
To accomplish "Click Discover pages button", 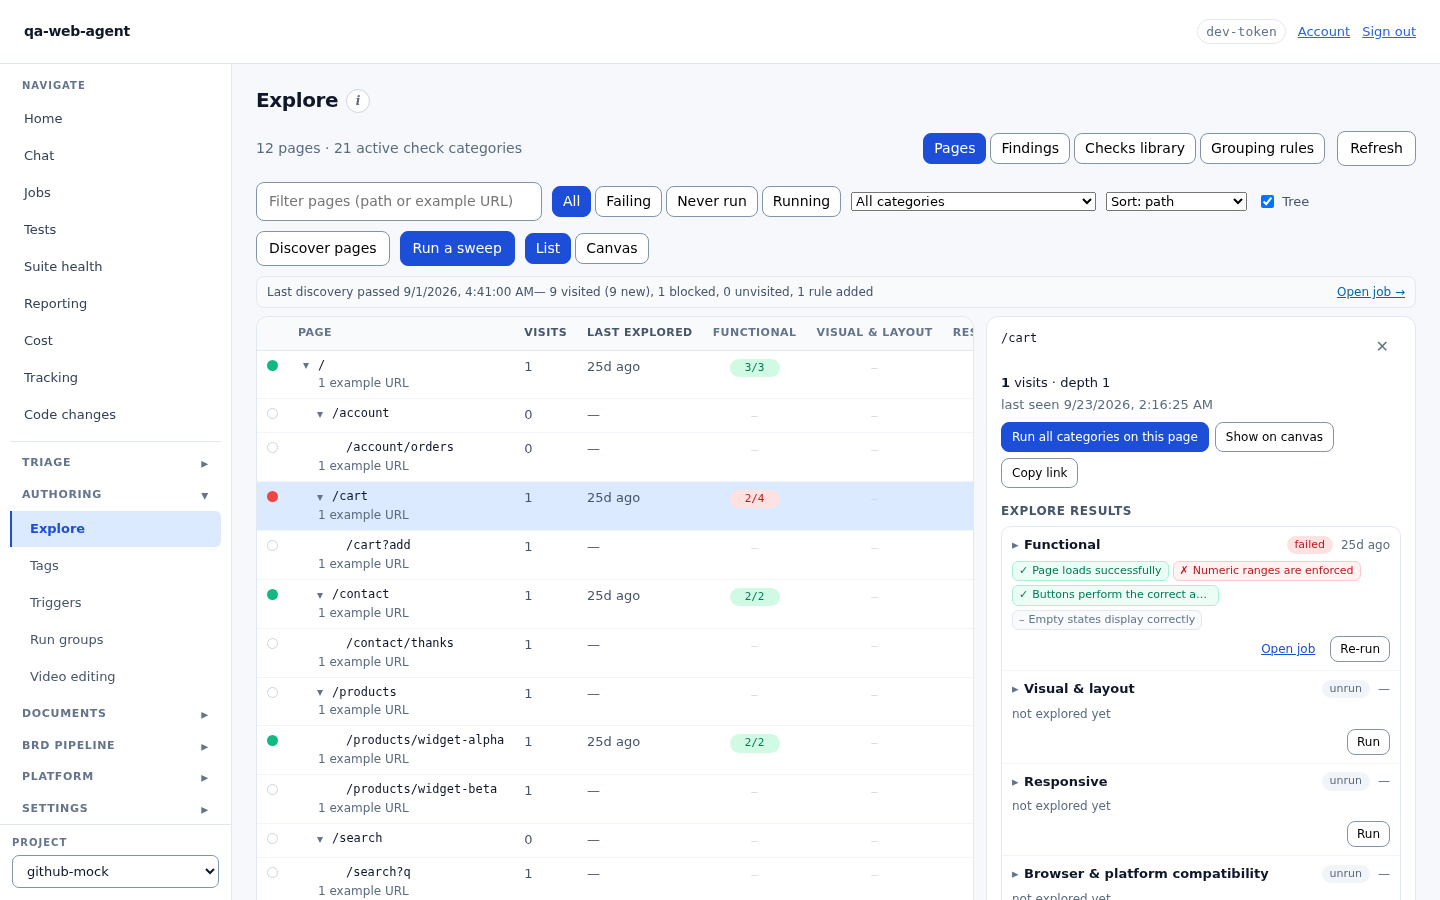I will (x=322, y=248).
